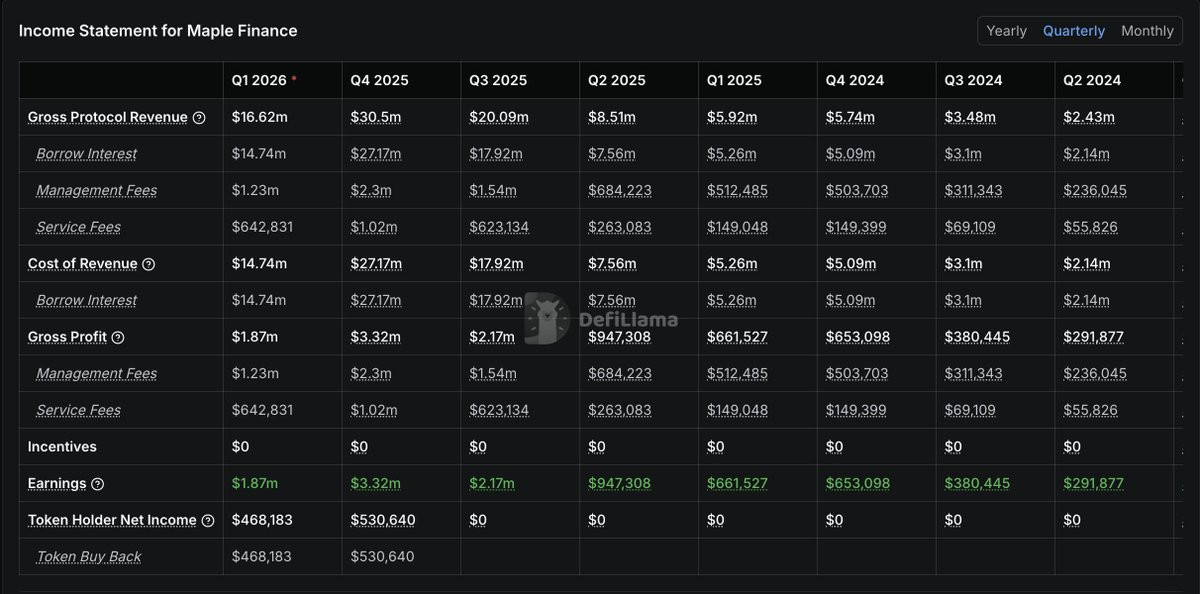Select the Quarterly view tab

click(x=1073, y=31)
